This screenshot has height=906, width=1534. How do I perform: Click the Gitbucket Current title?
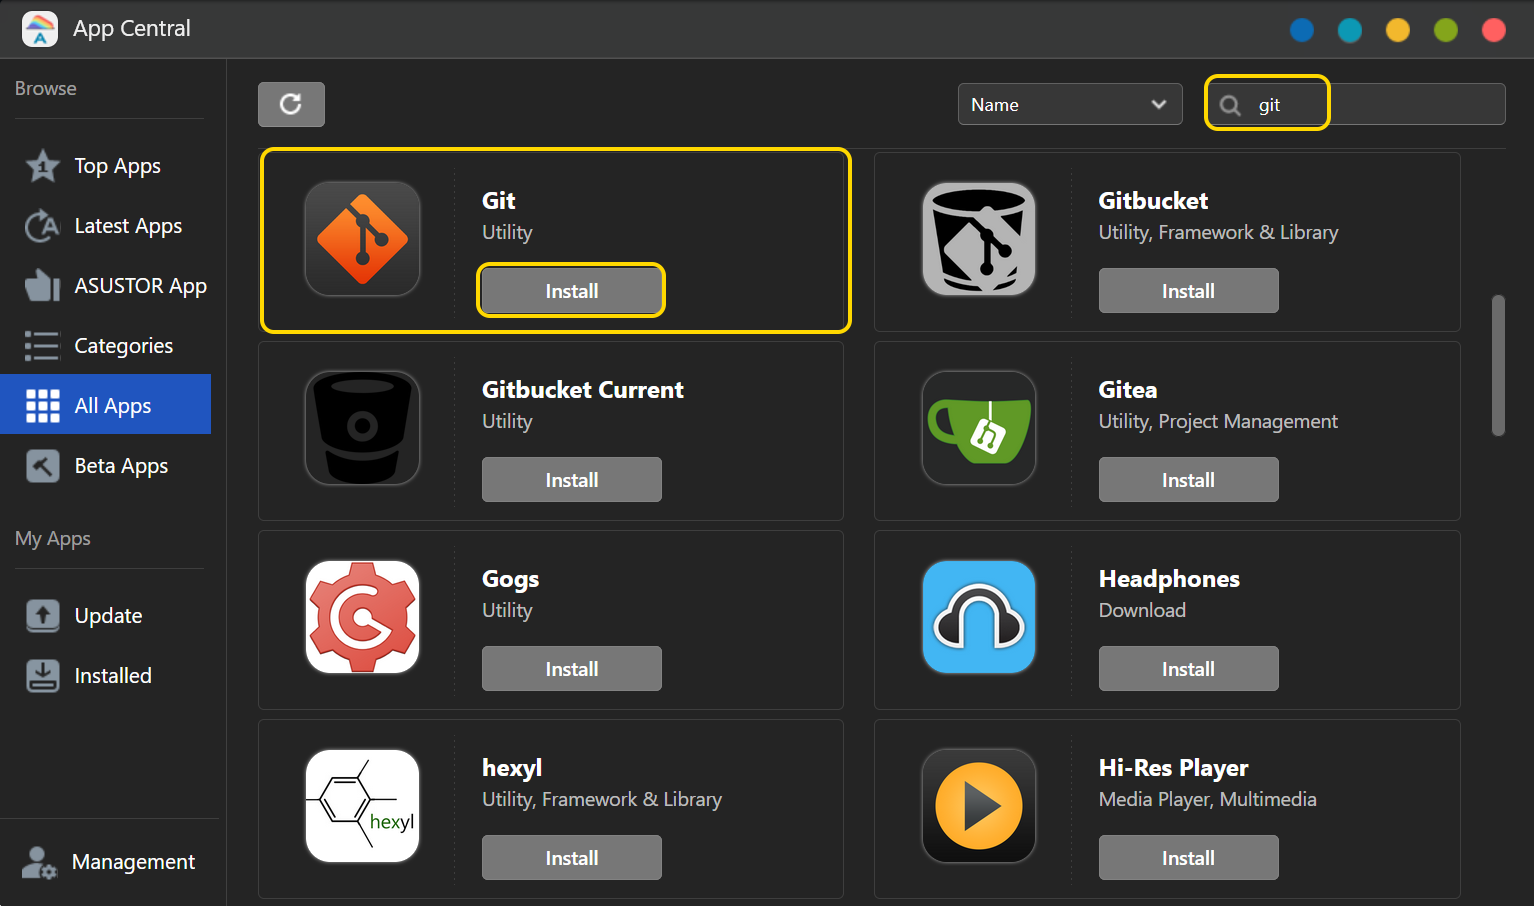coord(583,390)
